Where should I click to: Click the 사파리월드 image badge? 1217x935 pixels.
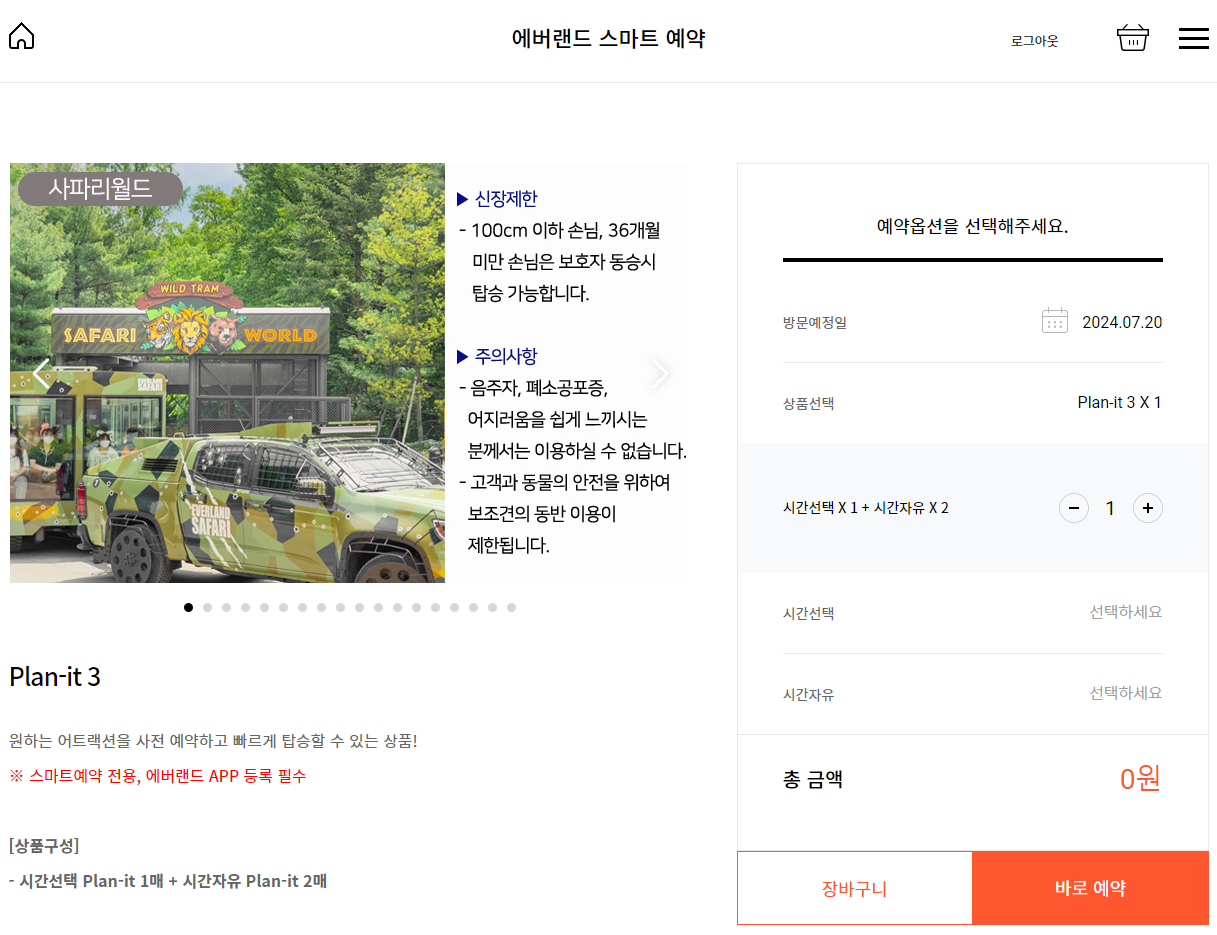(x=101, y=188)
